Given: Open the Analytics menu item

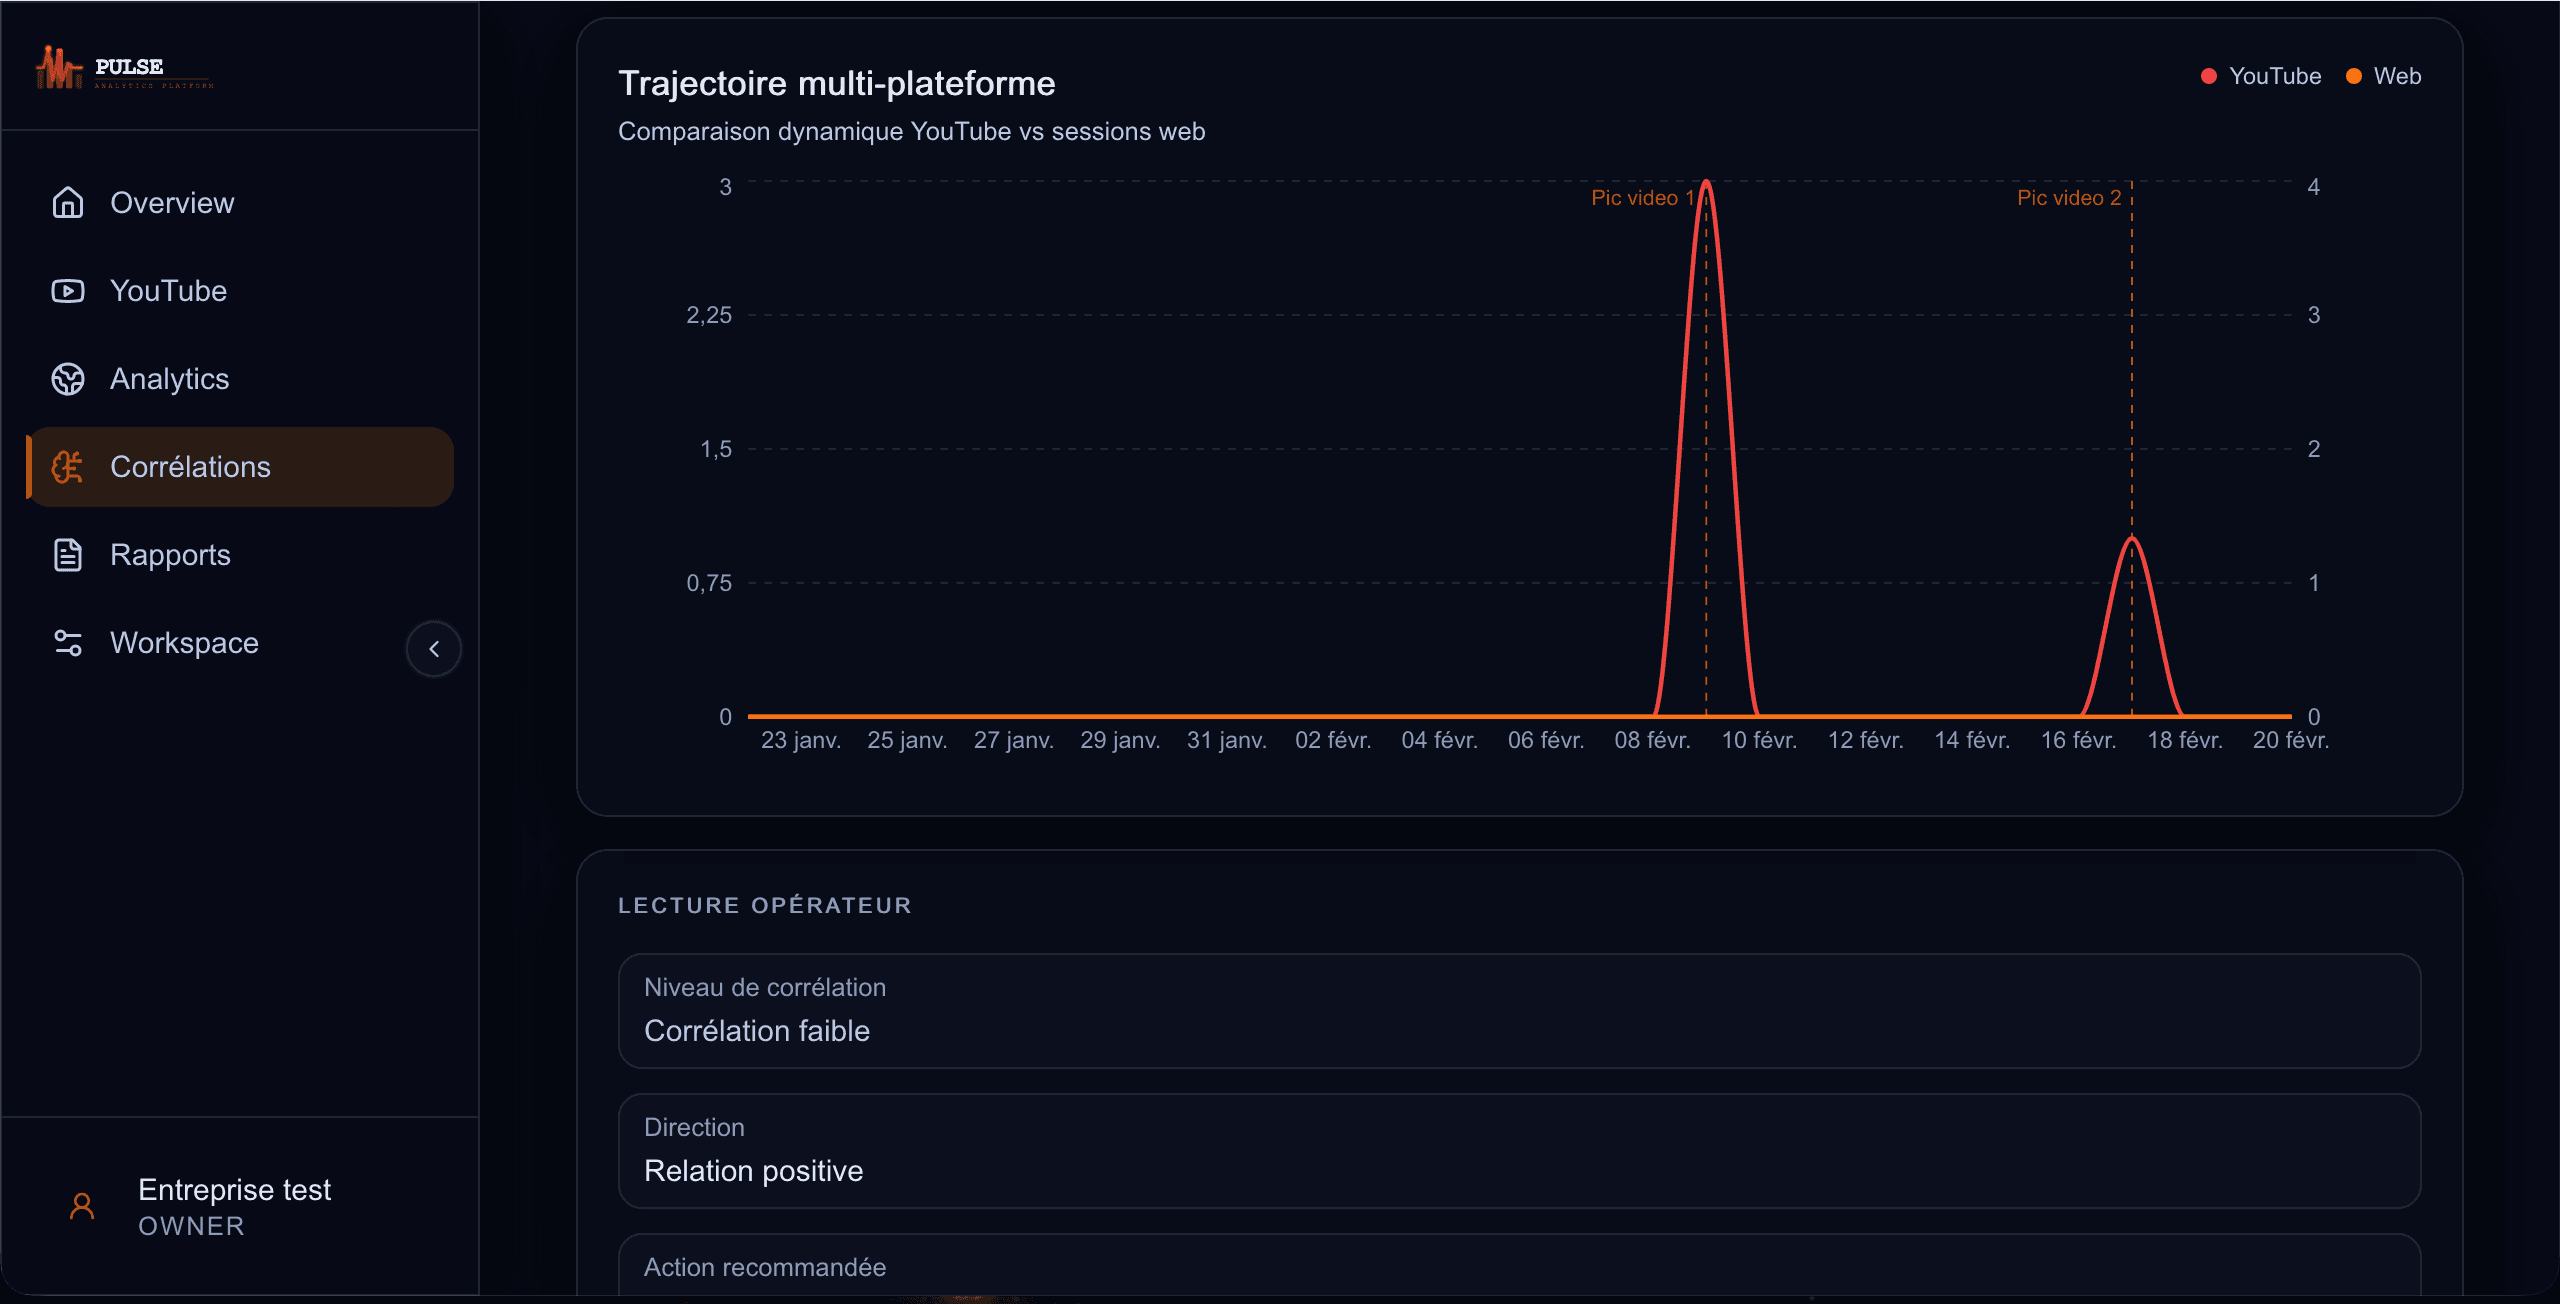Looking at the screenshot, I should (x=170, y=379).
